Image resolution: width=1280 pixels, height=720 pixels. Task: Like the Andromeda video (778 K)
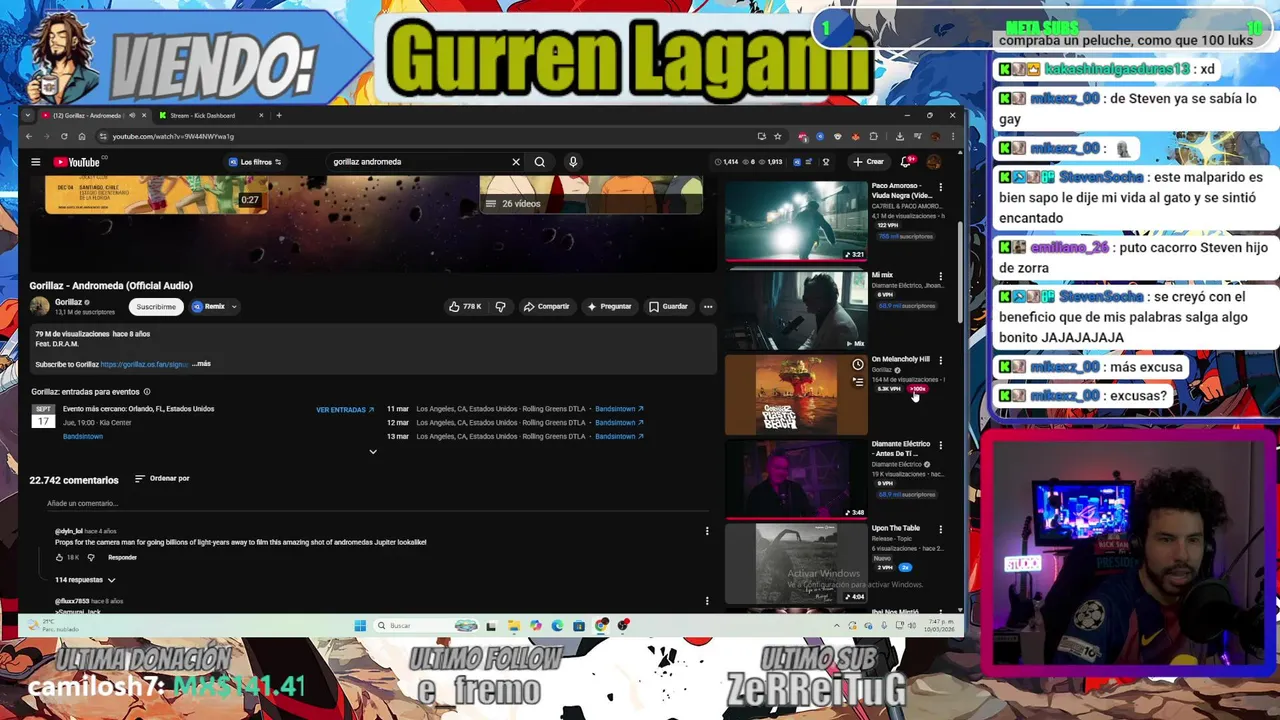465,307
